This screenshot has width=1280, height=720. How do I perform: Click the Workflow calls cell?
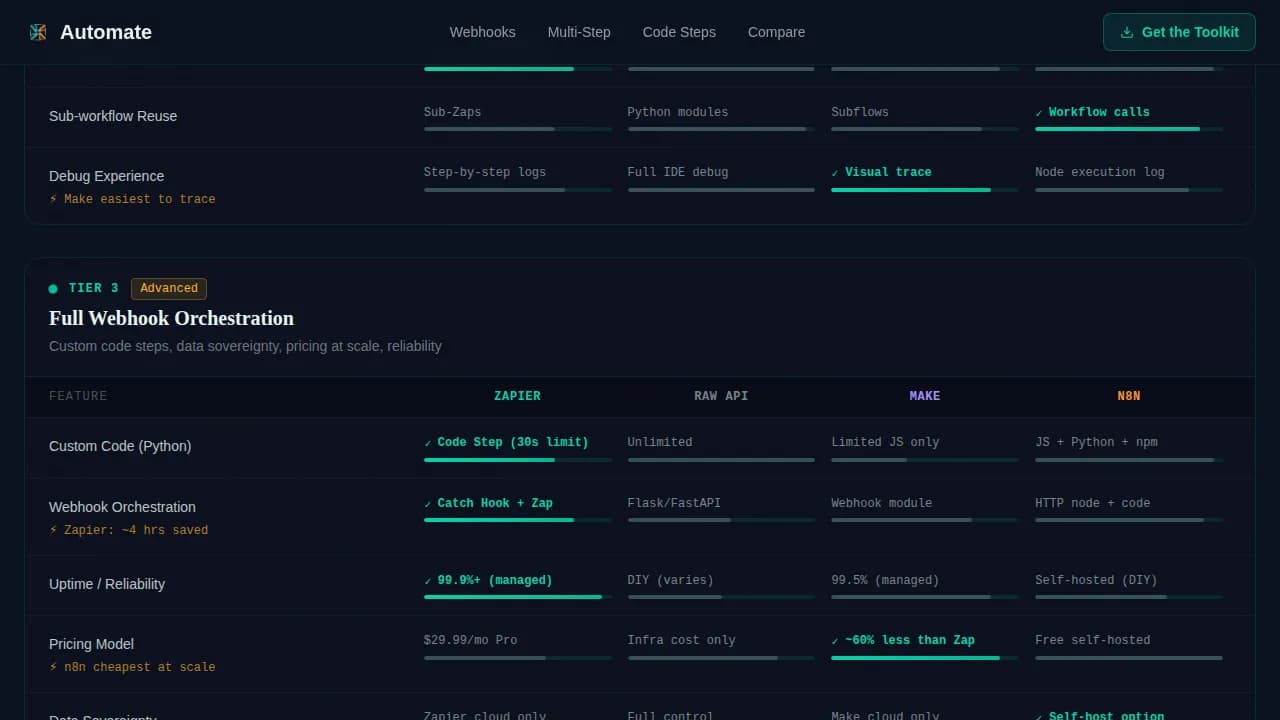(1092, 112)
